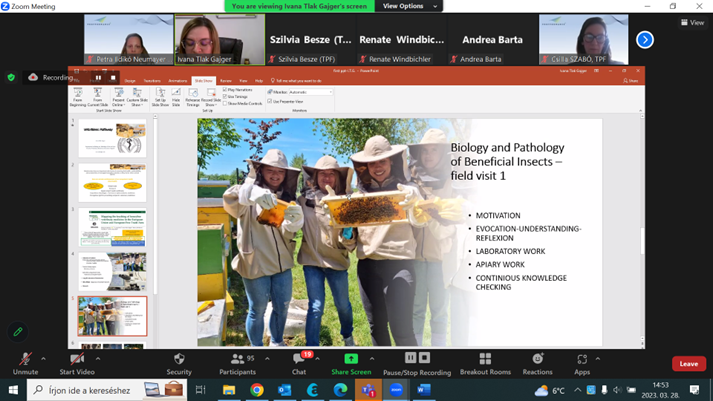Show next participants with the blue arrow
Screen dimensions: 713x401
645,40
